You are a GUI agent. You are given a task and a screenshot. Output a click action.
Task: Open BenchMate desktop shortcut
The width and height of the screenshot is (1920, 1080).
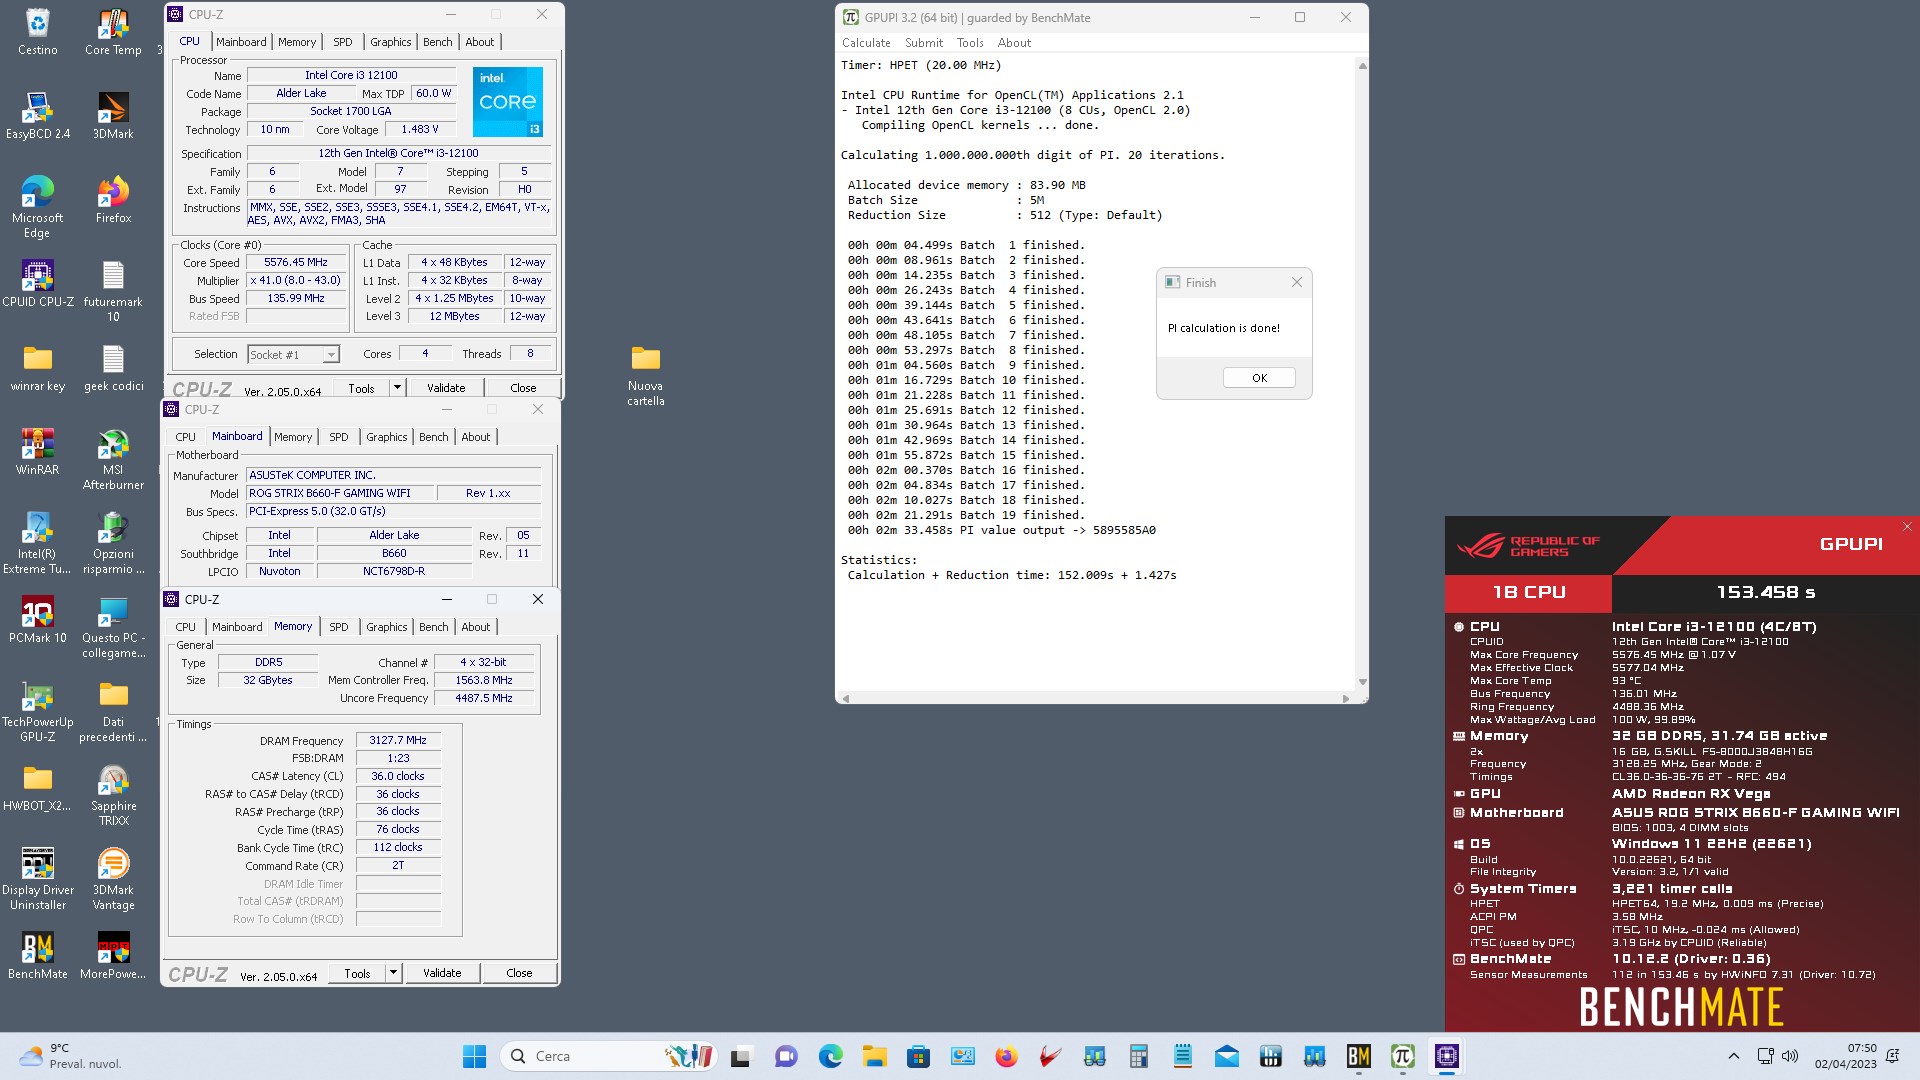point(37,955)
